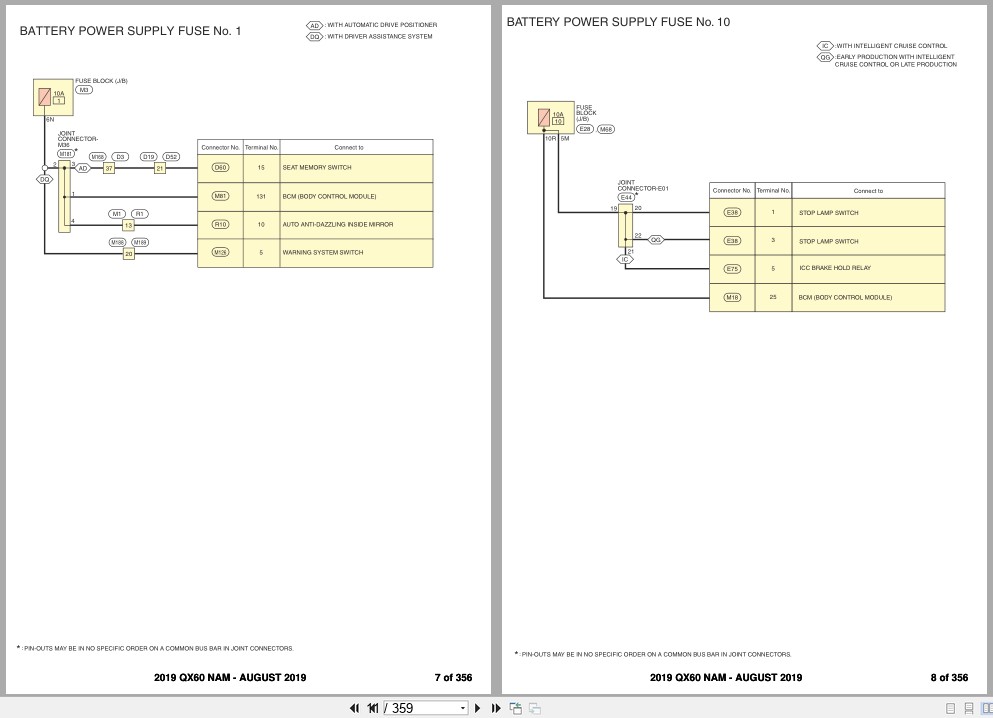Click the QG legend Early Production text
Image resolution: width=993 pixels, height=718 pixels.
[895, 61]
